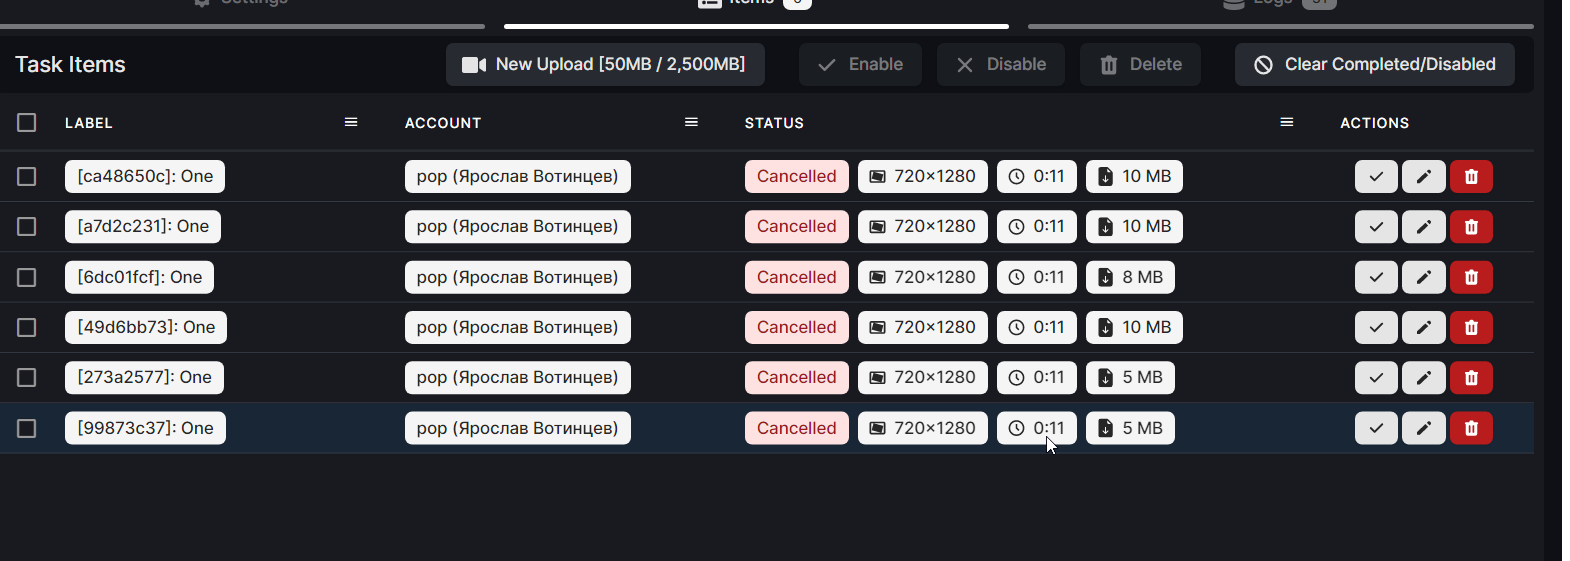Click the checkmark icon for task 99873c37

point(1376,428)
